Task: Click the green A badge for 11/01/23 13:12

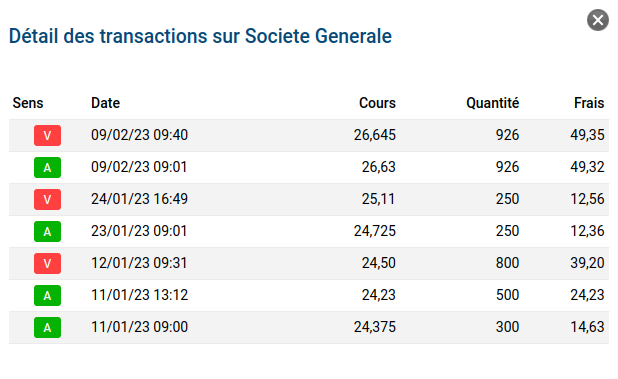Action: tap(47, 295)
